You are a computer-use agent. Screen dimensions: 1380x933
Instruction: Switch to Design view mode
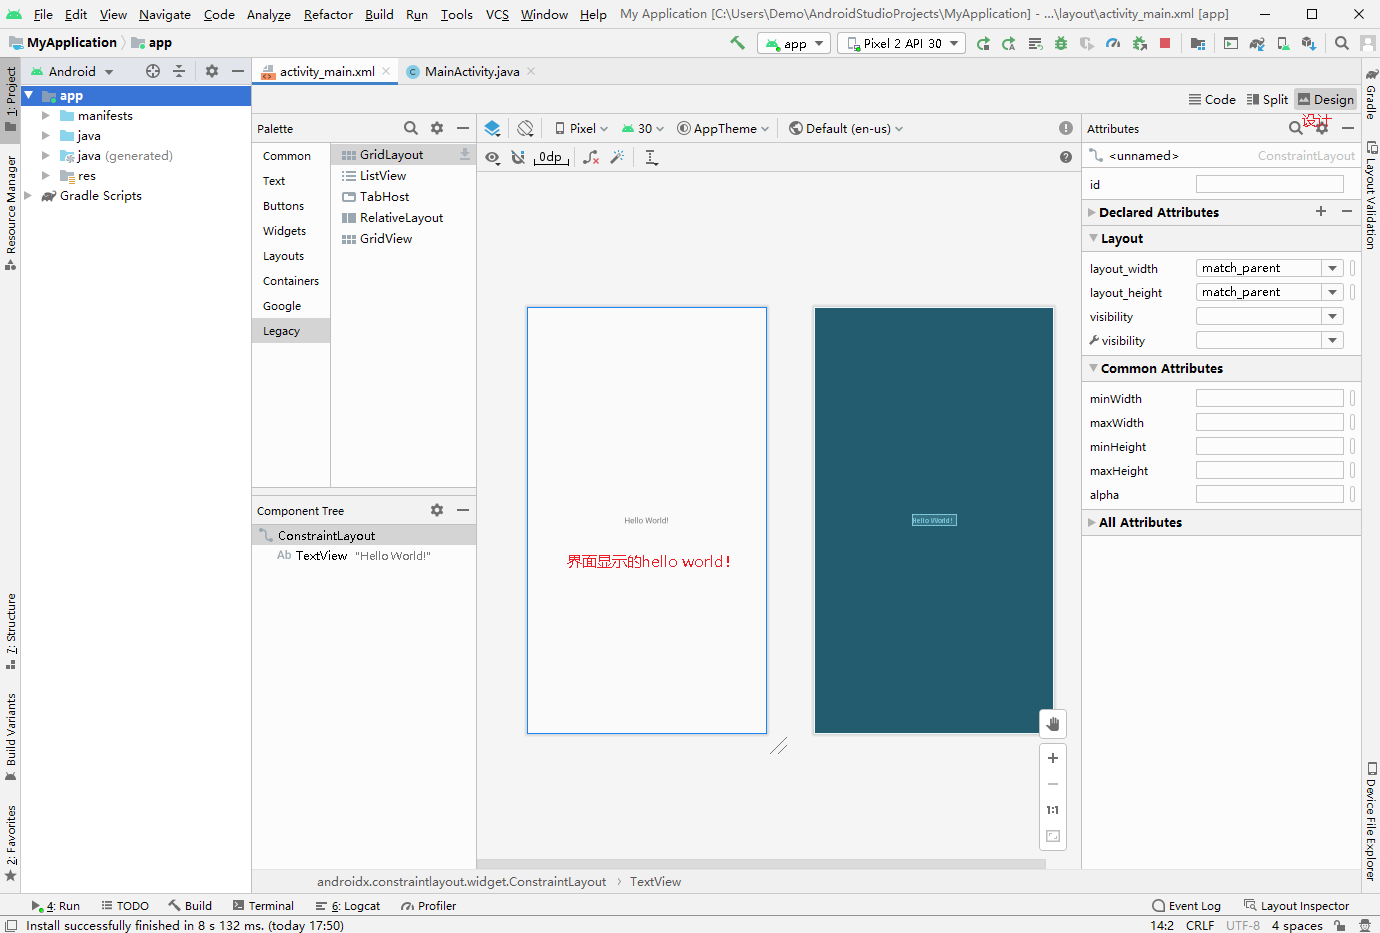(1325, 99)
